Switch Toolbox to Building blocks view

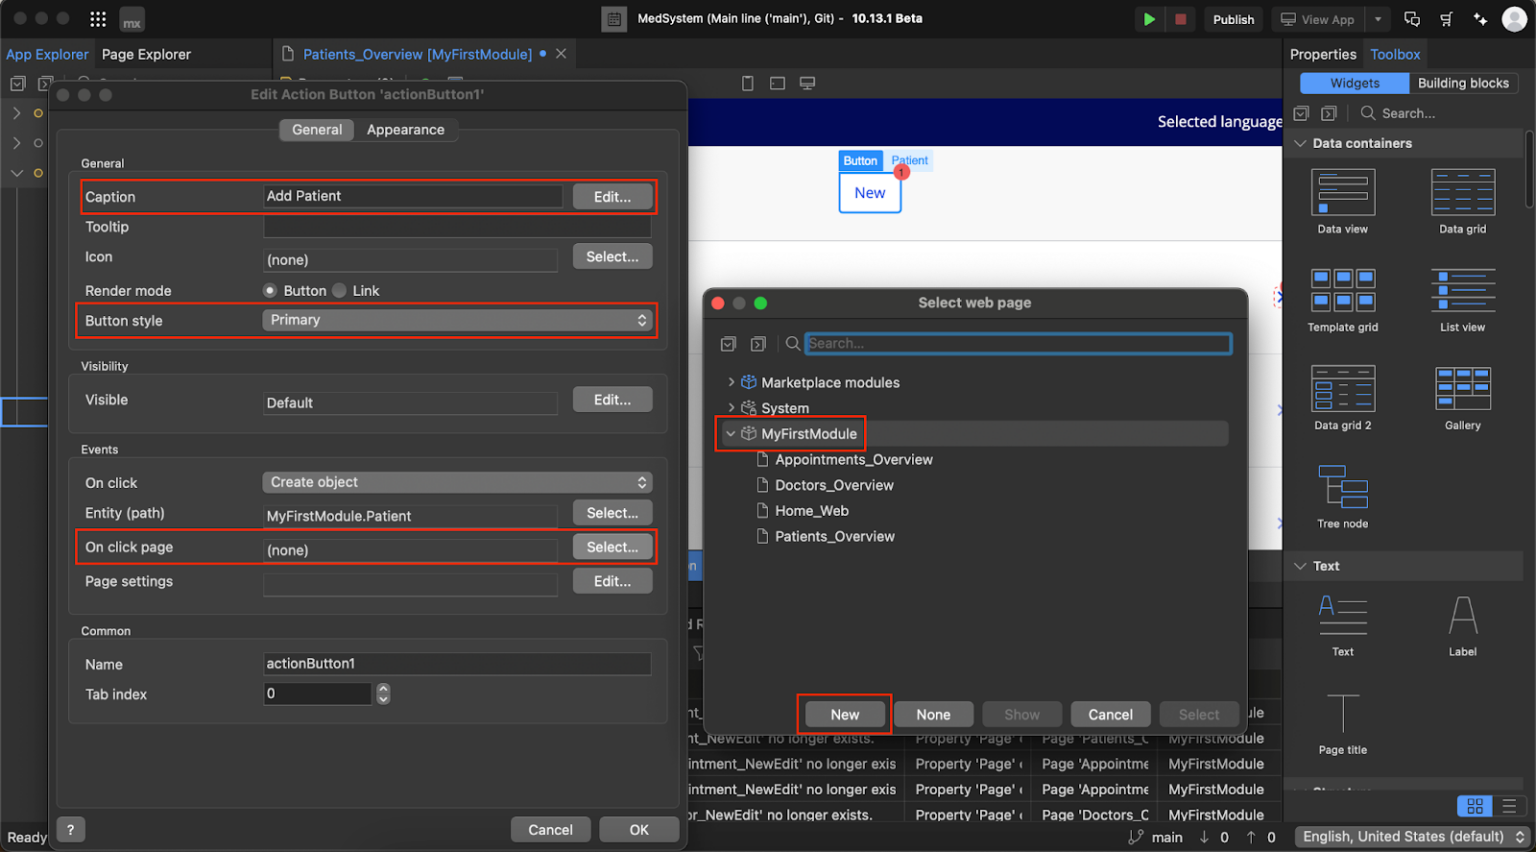[1463, 83]
